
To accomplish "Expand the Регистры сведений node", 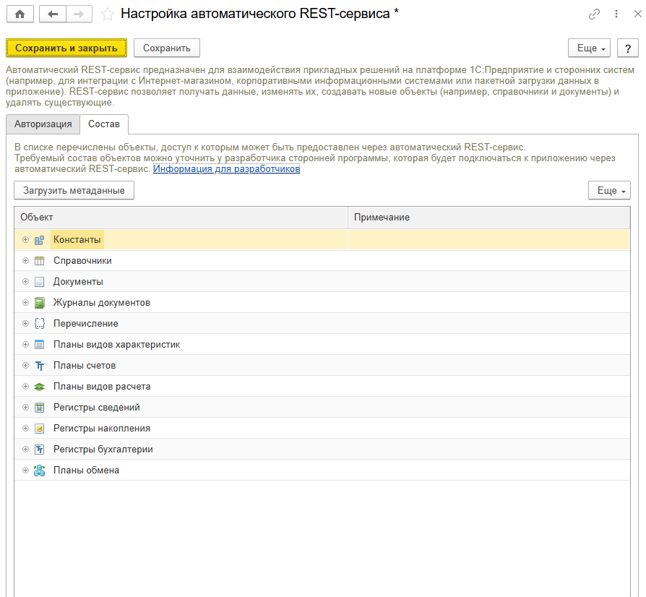I will coord(26,407).
